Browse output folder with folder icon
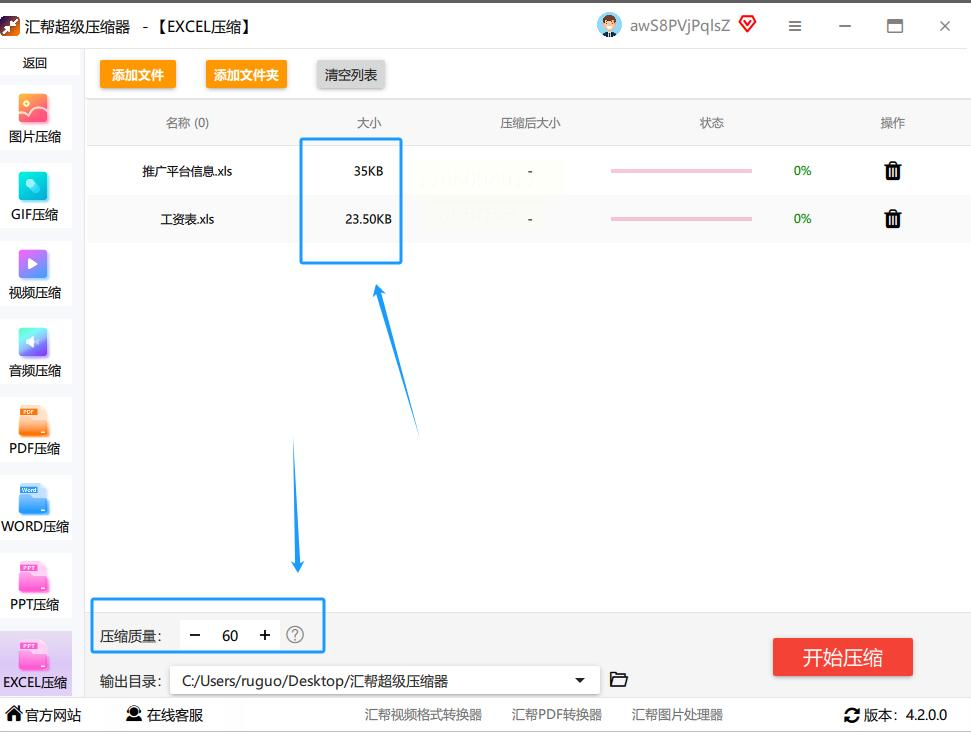971x732 pixels. click(619, 680)
